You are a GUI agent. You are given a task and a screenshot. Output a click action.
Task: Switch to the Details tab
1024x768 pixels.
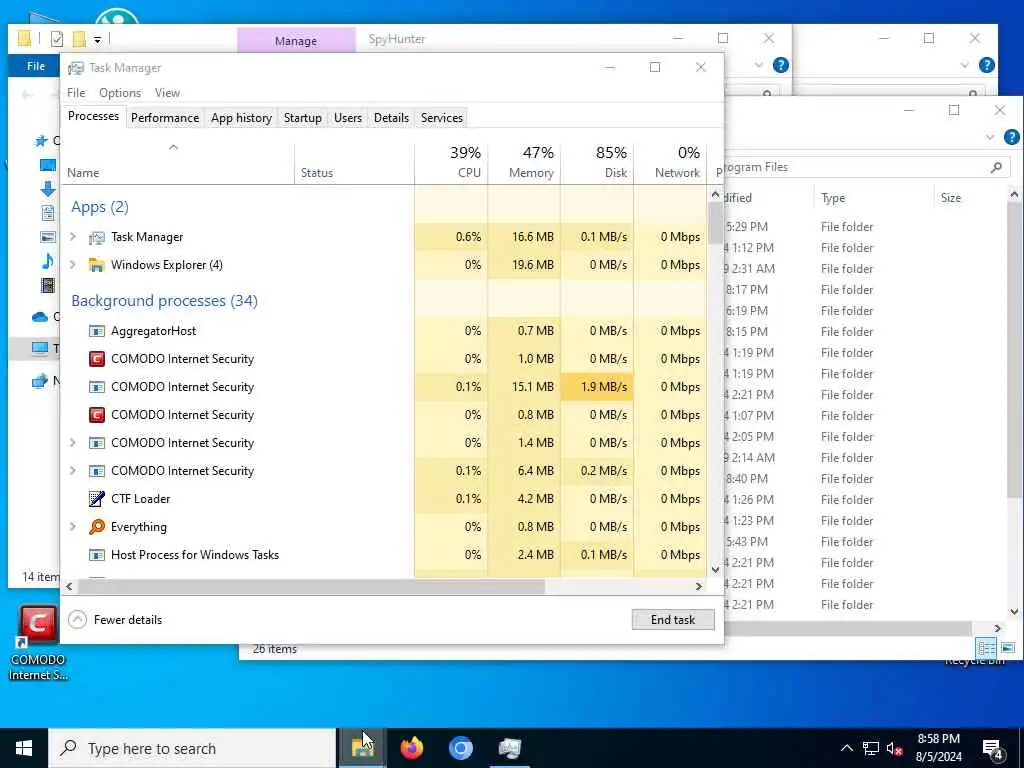[391, 118]
